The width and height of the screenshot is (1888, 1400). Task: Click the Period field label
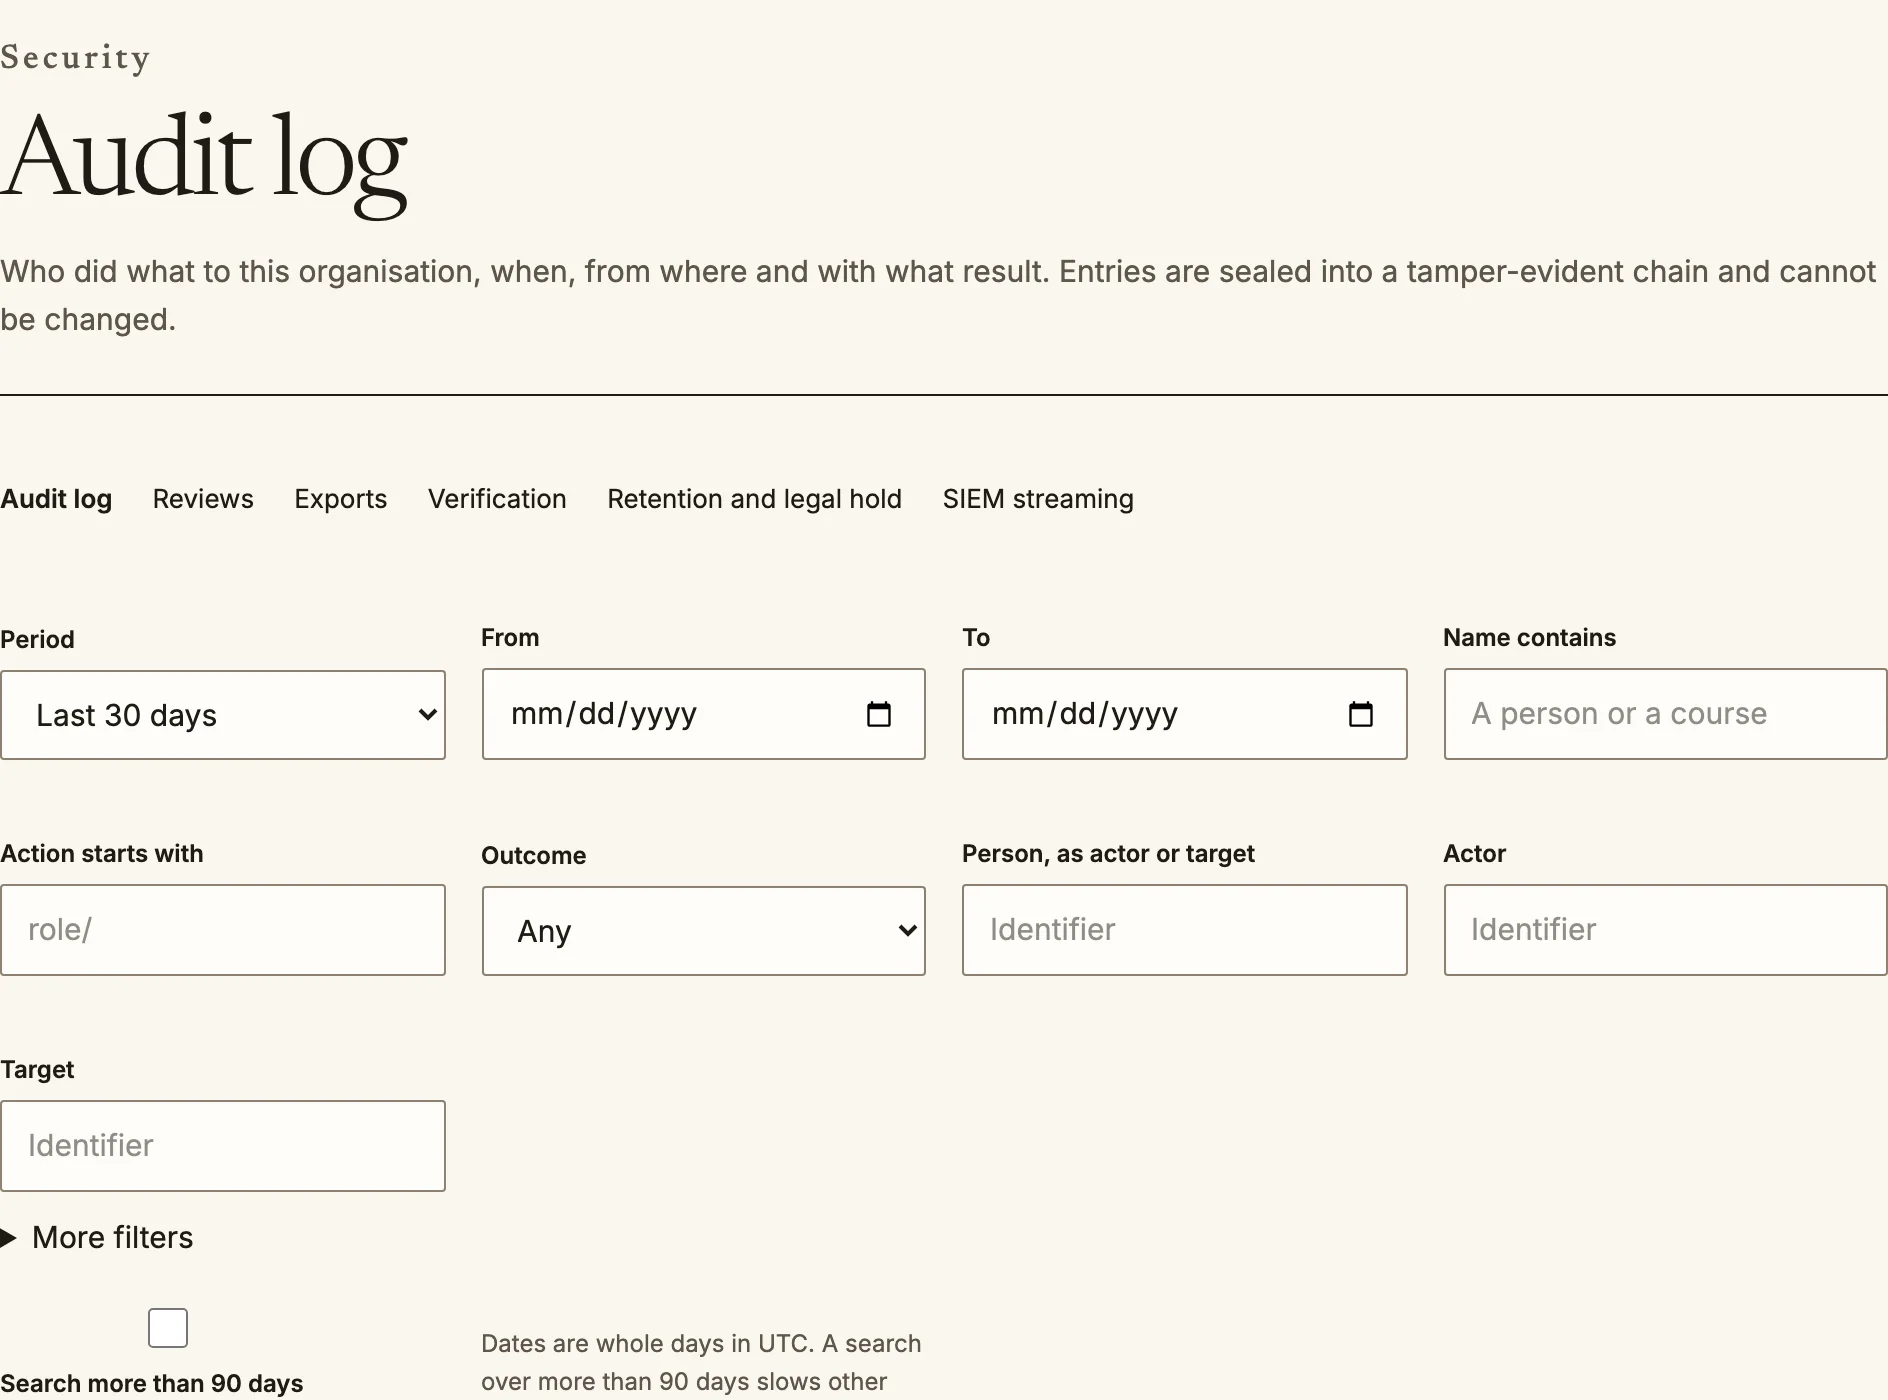(x=37, y=640)
